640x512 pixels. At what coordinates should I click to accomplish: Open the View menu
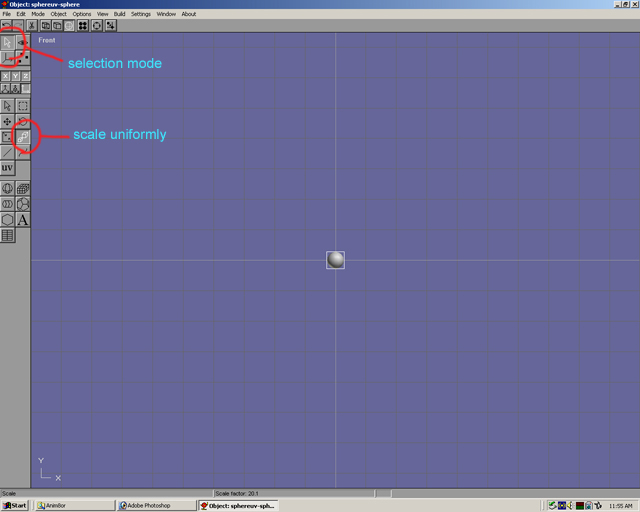tap(102, 14)
